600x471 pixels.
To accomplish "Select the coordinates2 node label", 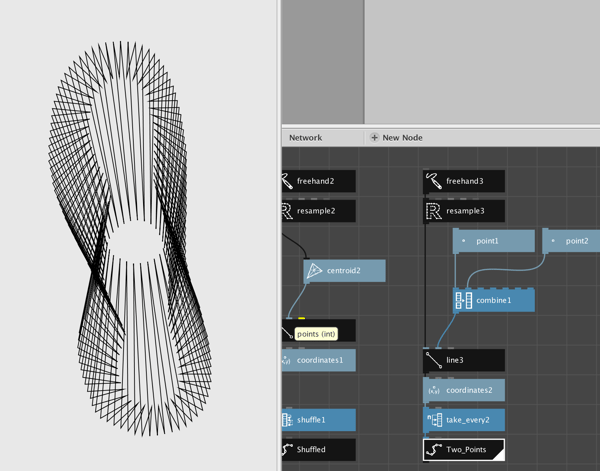I will (469, 390).
